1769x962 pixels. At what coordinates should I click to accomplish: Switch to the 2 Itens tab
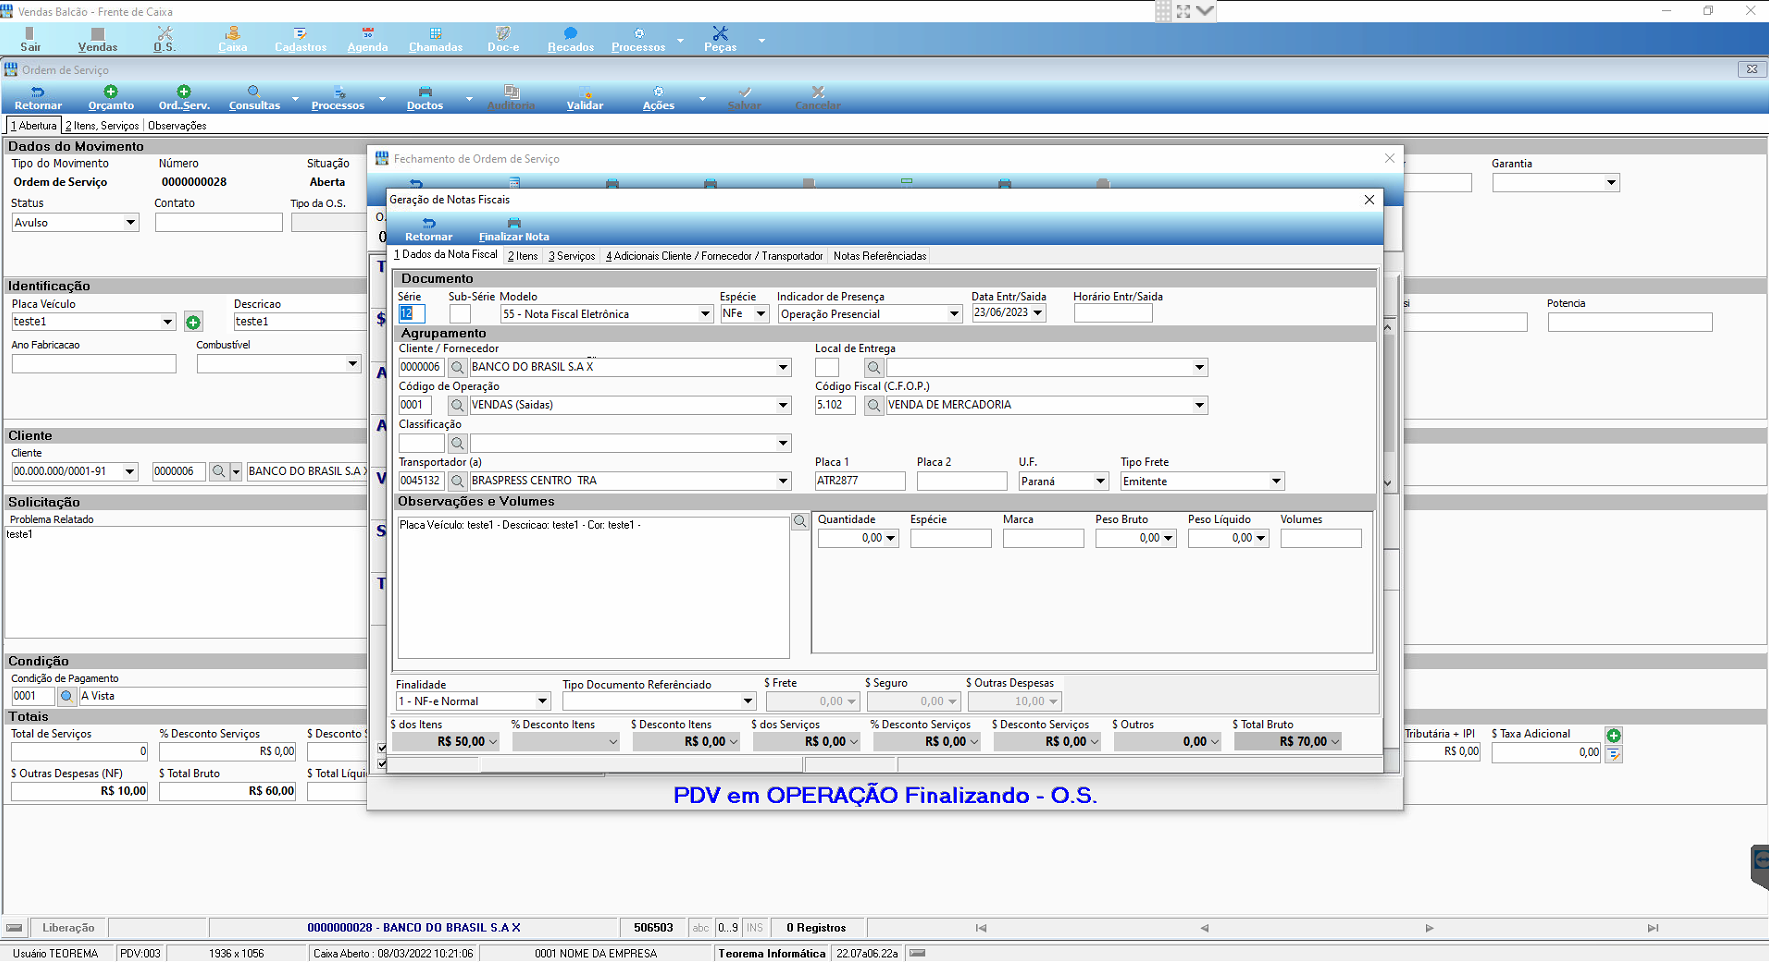point(523,256)
